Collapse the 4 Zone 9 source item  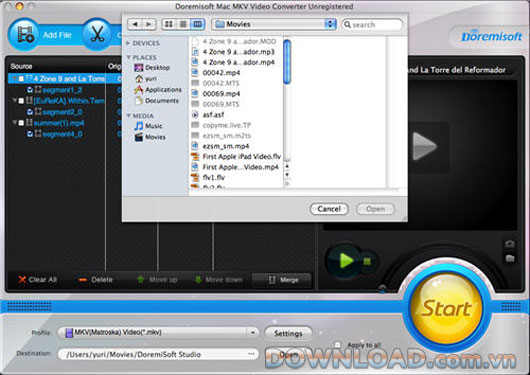point(15,78)
